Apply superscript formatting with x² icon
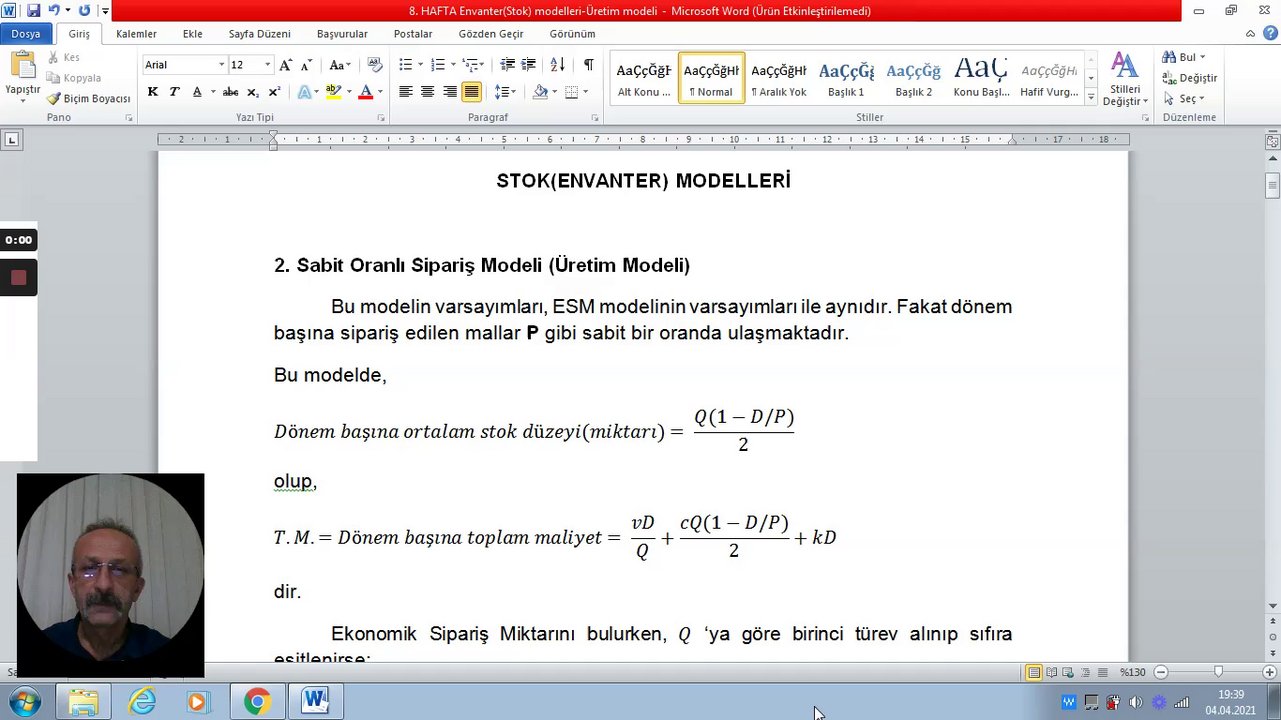Screen dimensions: 1281x720 (274, 92)
